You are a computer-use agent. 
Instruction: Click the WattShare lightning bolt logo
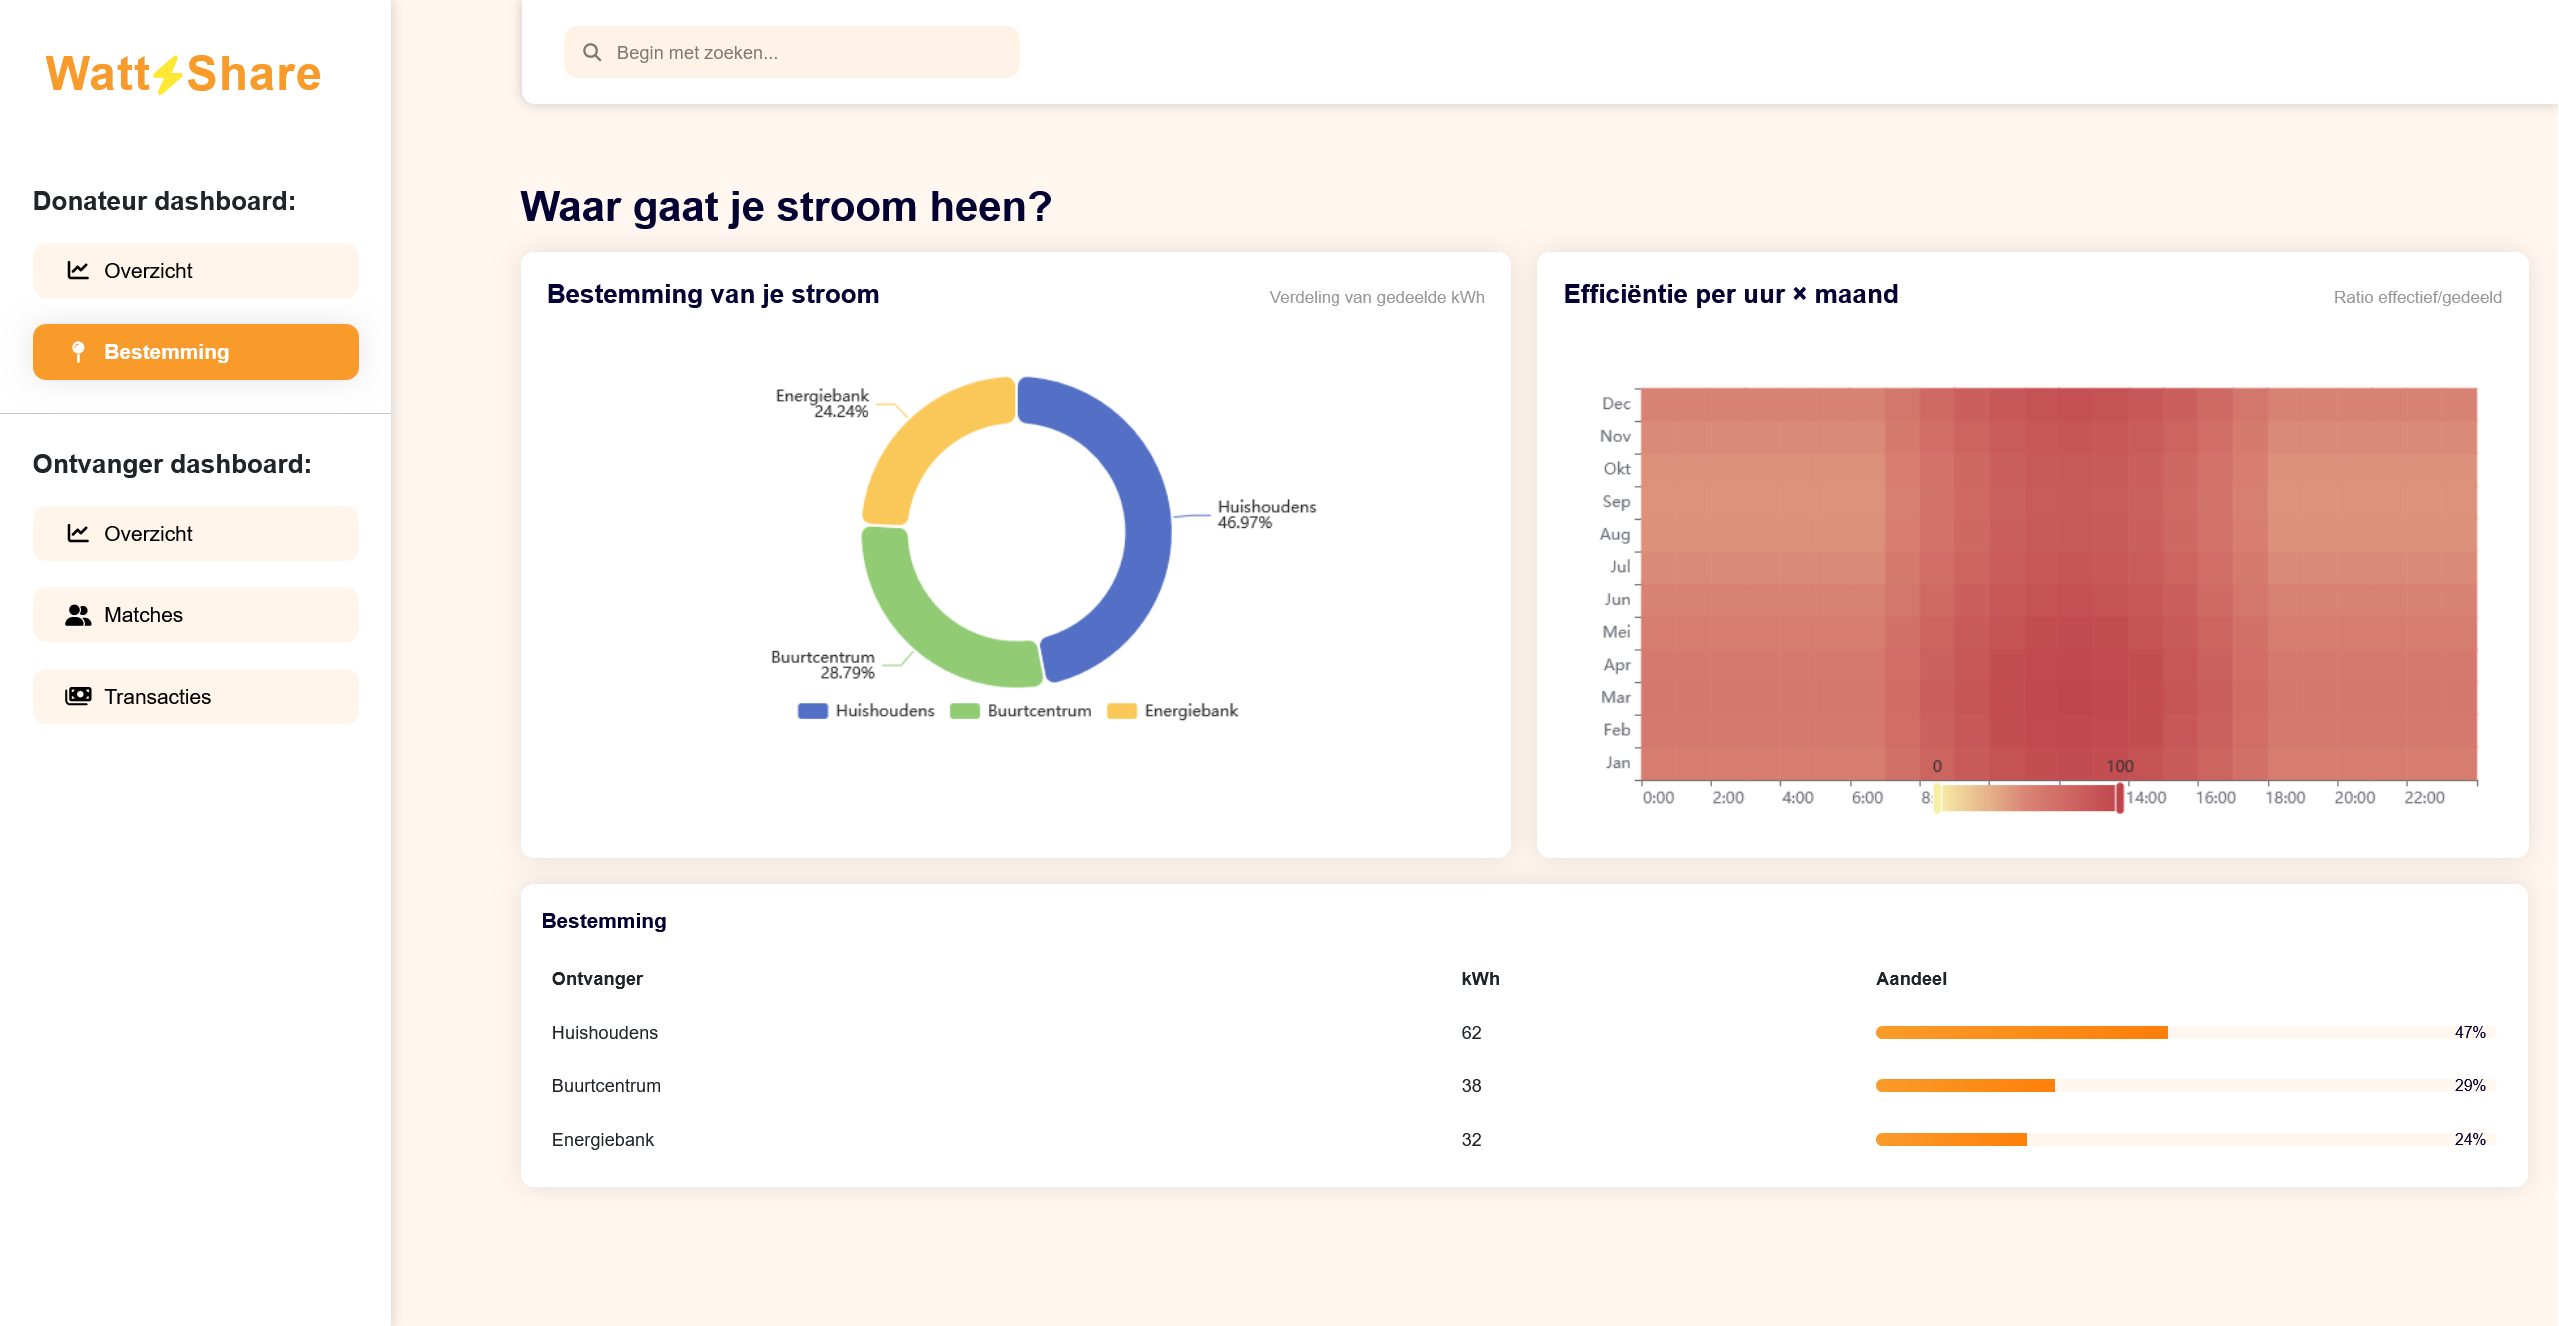168,75
